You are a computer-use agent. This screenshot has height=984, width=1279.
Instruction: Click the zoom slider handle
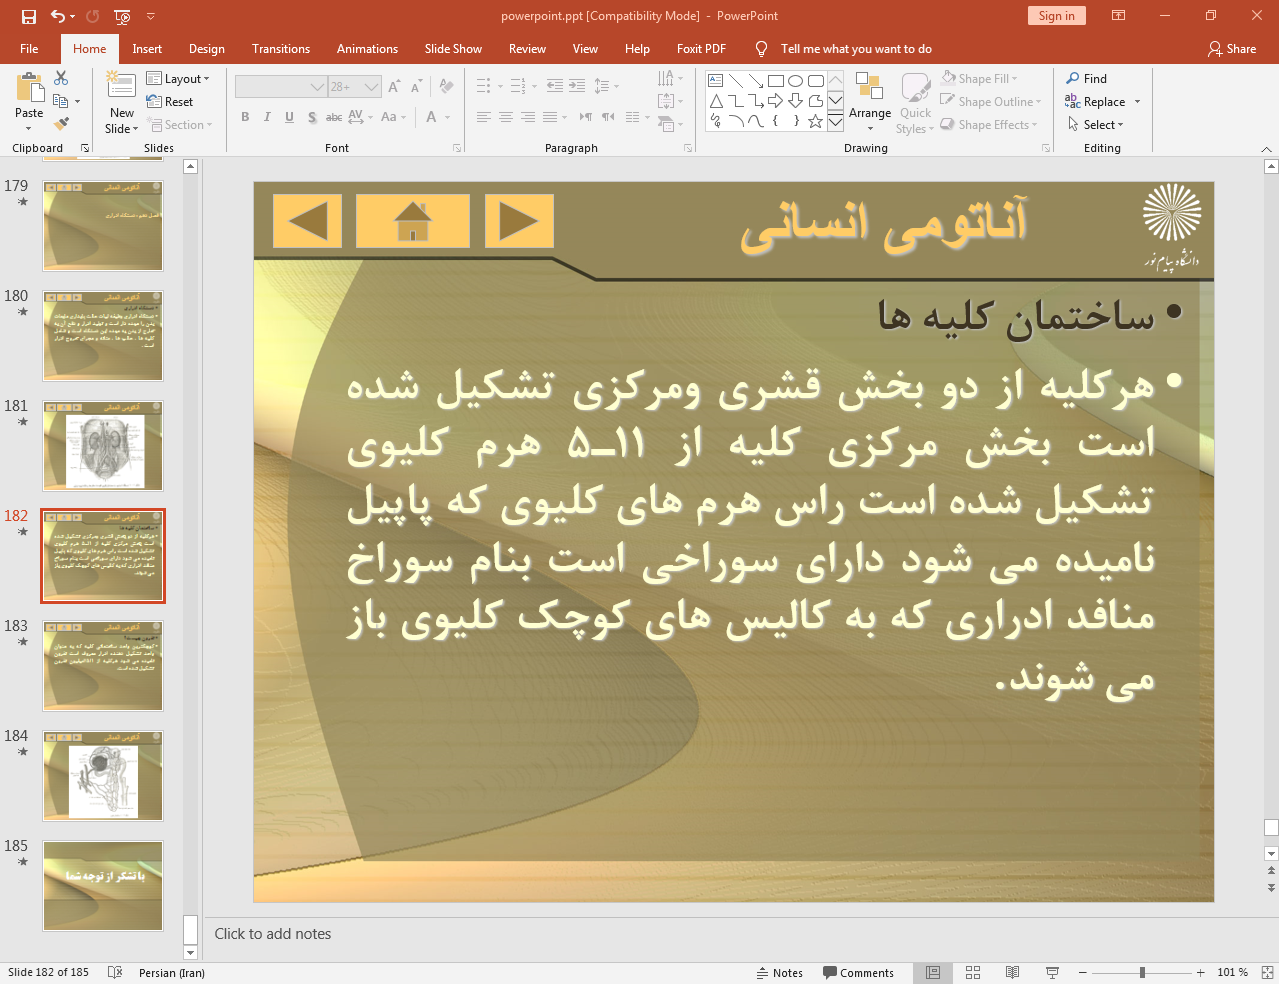[x=1142, y=973]
